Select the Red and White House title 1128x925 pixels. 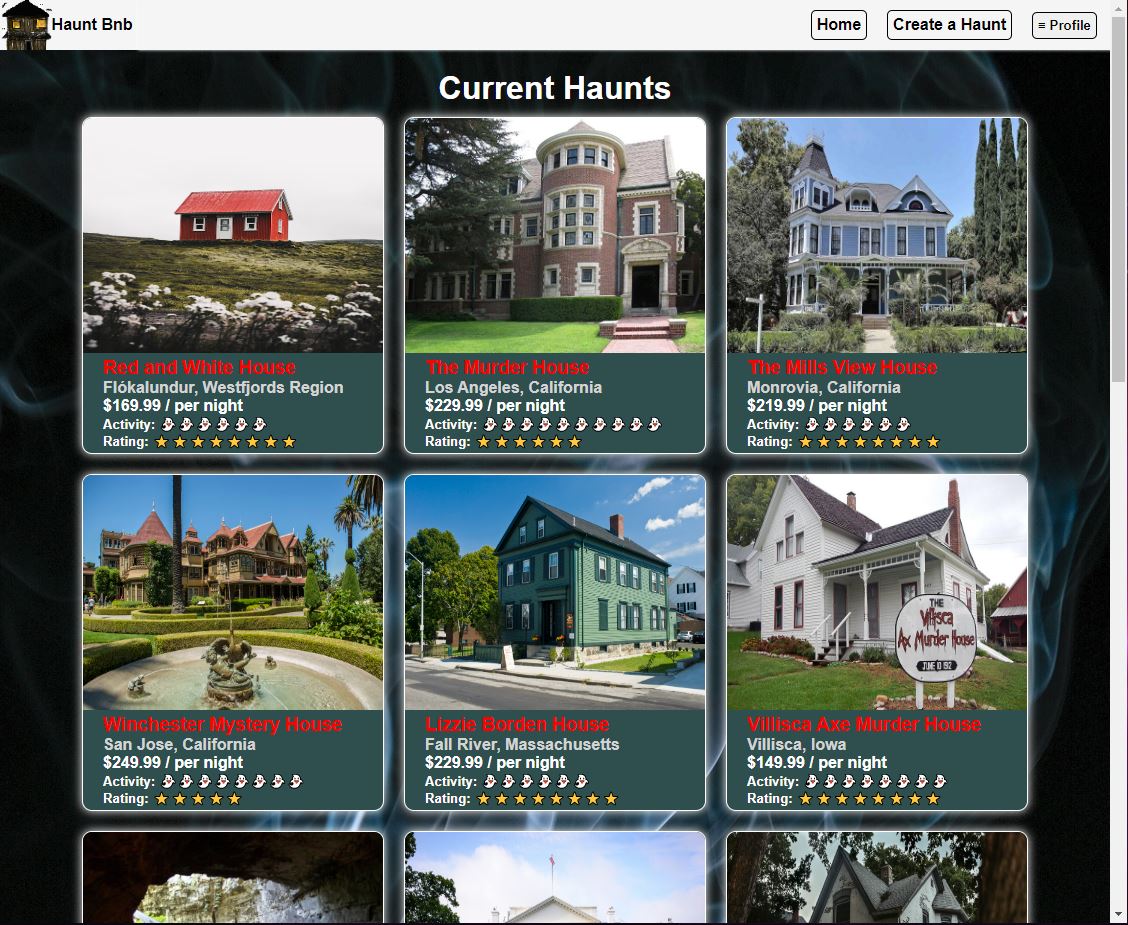click(x=199, y=368)
